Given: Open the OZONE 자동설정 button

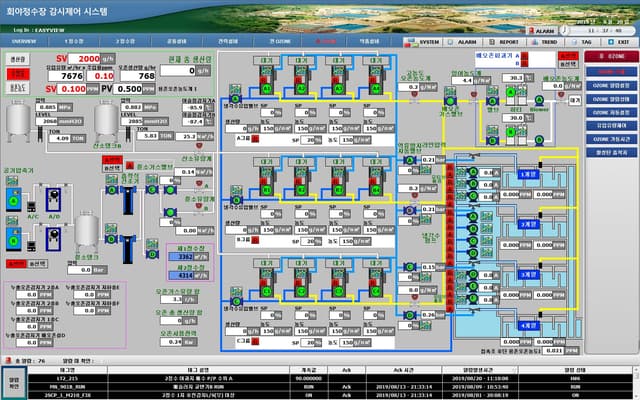Looking at the screenshot, I should click(x=611, y=113).
